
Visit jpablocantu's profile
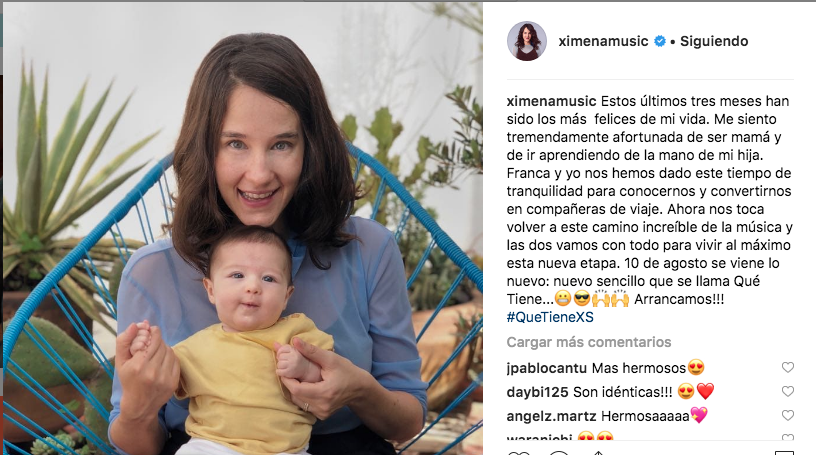pyautogui.click(x=546, y=368)
